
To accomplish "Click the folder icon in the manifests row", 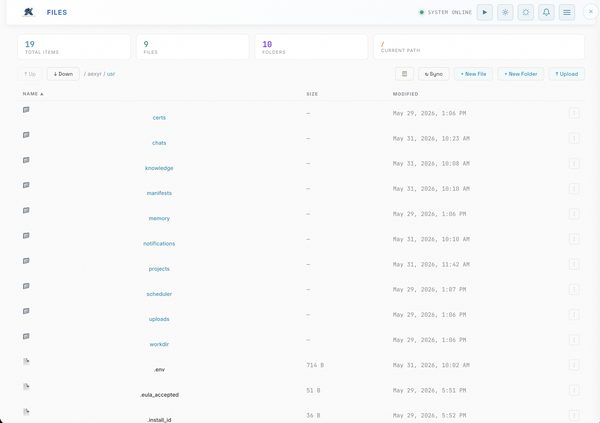I will pos(26,185).
